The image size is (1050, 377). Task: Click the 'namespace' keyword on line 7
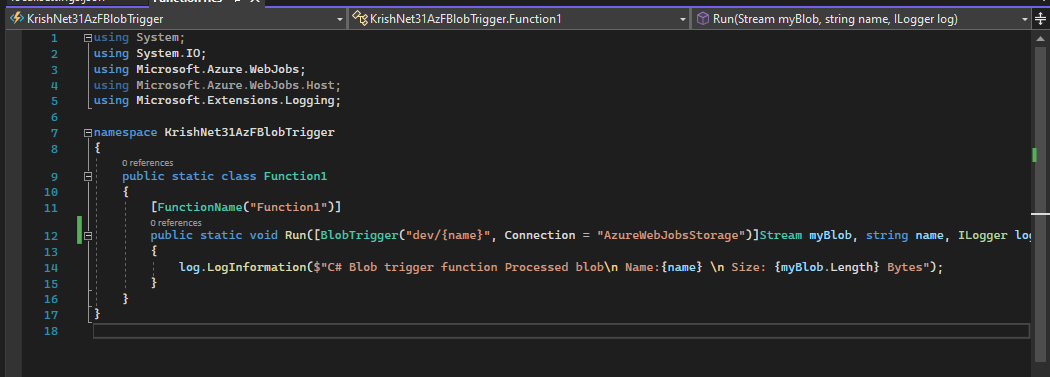point(125,133)
